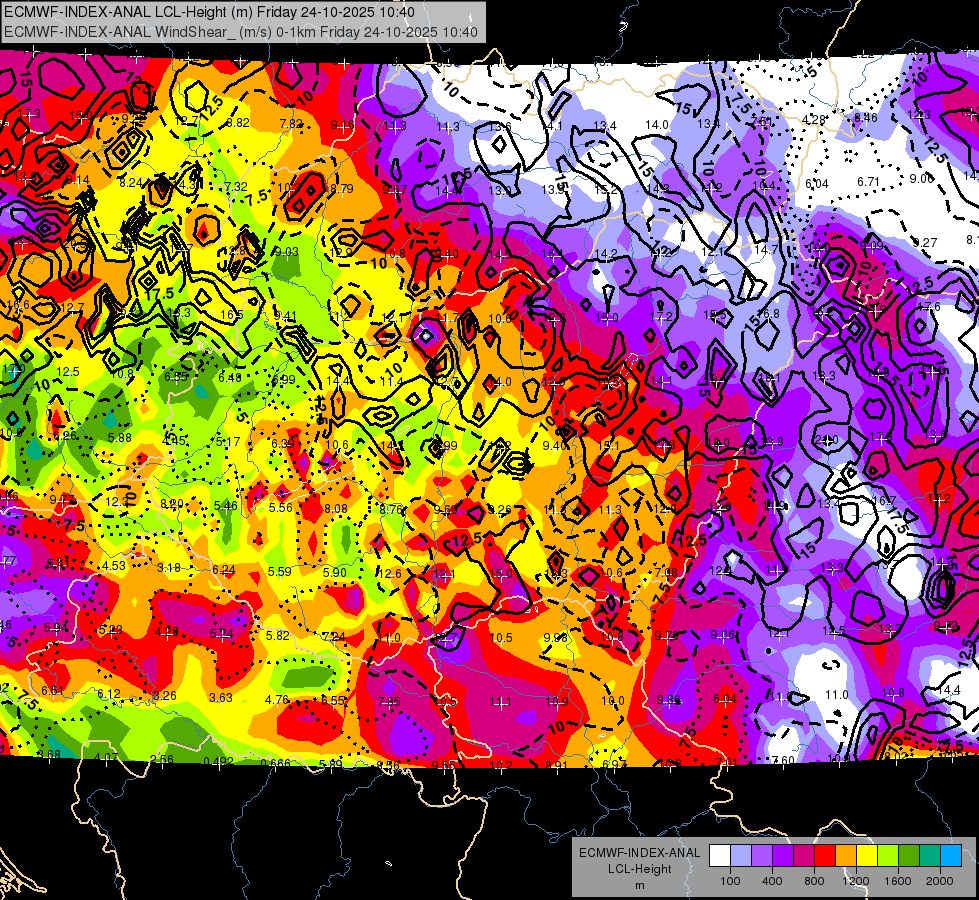The image size is (979, 900).
Task: Click the shear value '0.666'
Action: [275, 763]
